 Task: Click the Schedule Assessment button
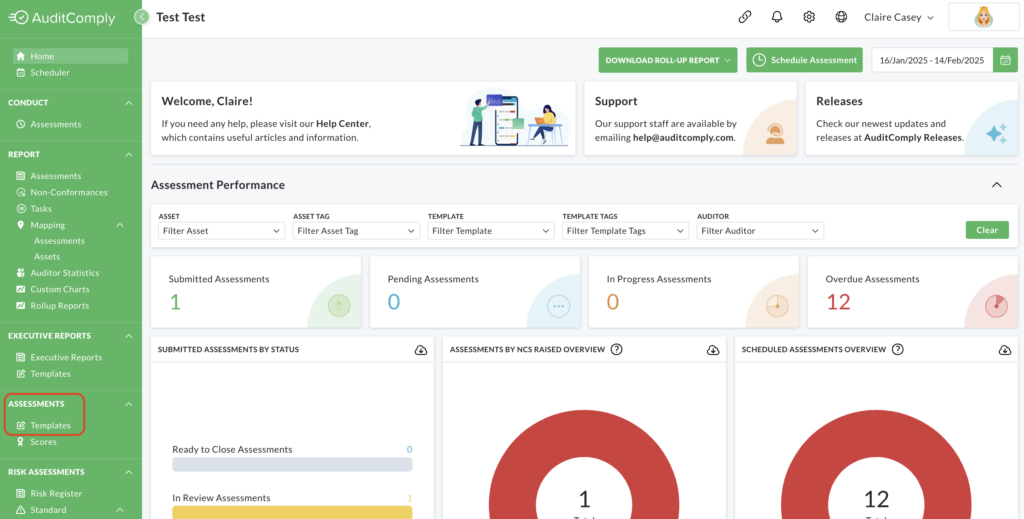click(x=804, y=60)
